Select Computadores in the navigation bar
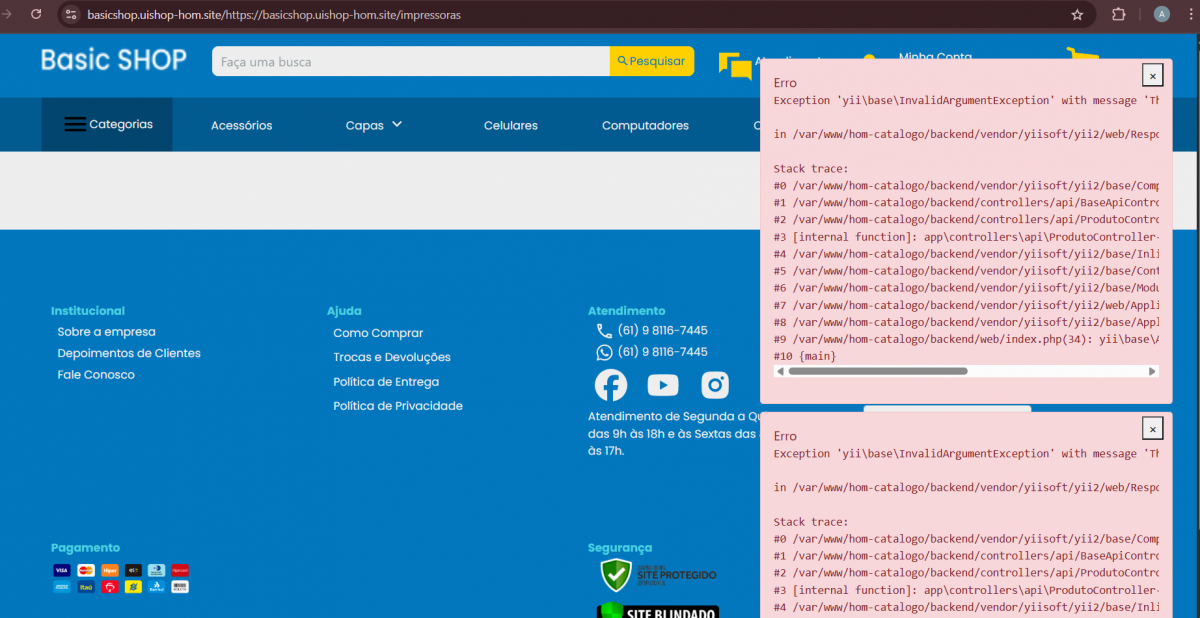 [645, 126]
